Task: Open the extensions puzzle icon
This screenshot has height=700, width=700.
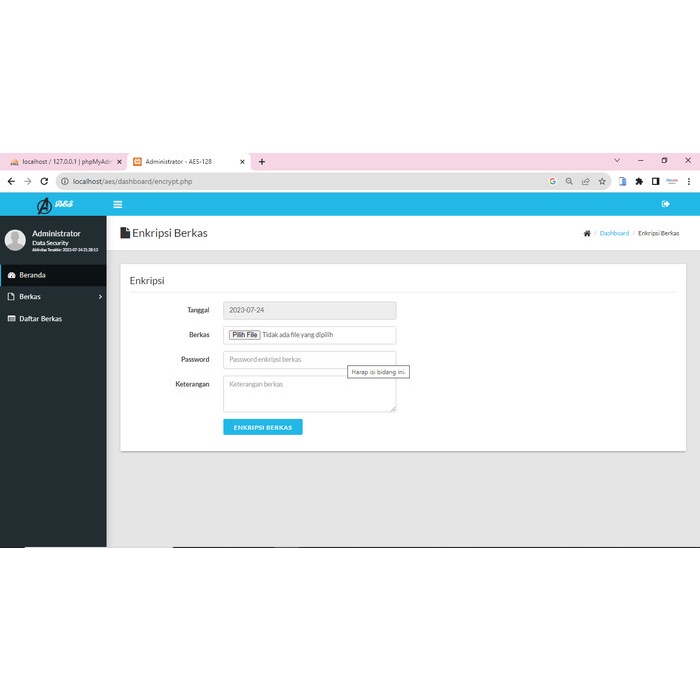Action: pyautogui.click(x=639, y=181)
